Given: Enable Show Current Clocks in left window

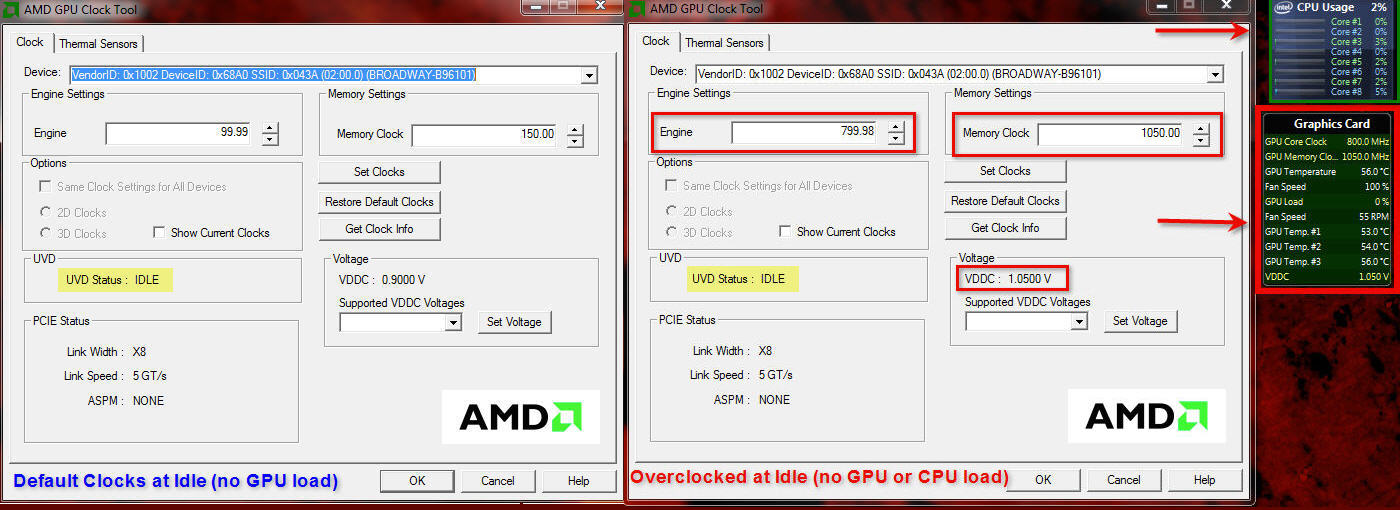Looking at the screenshot, I should pos(159,232).
